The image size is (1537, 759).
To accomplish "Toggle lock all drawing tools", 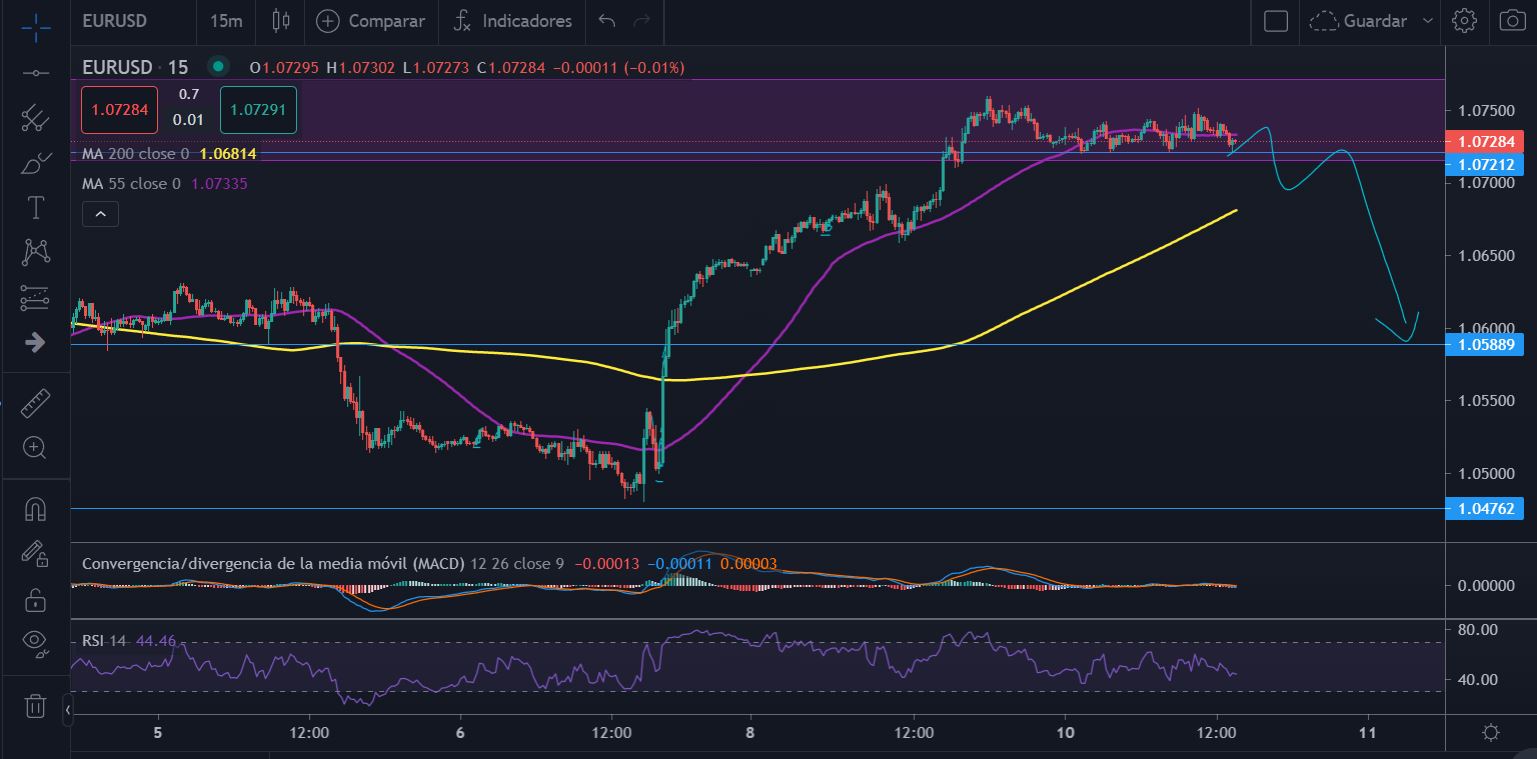I will coord(35,599).
